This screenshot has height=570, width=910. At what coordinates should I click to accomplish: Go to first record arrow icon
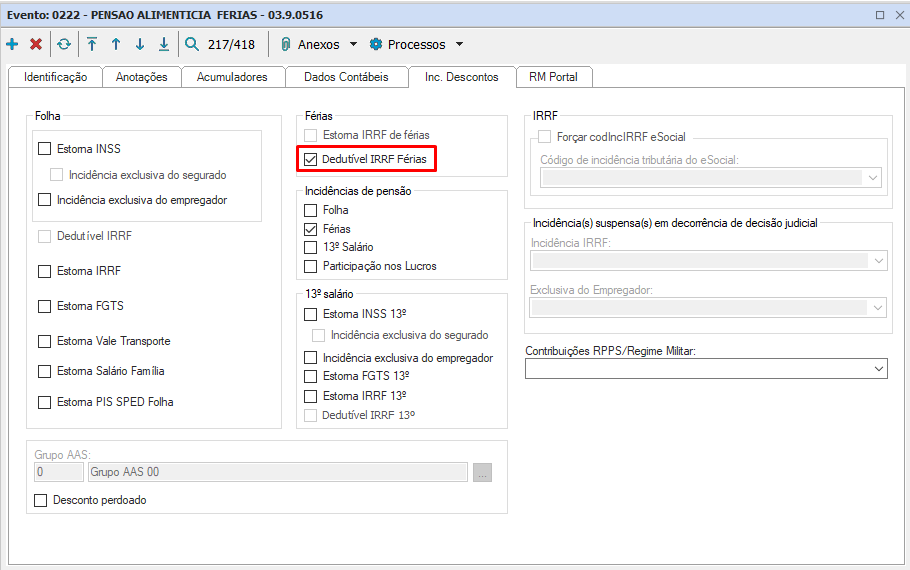[x=92, y=44]
